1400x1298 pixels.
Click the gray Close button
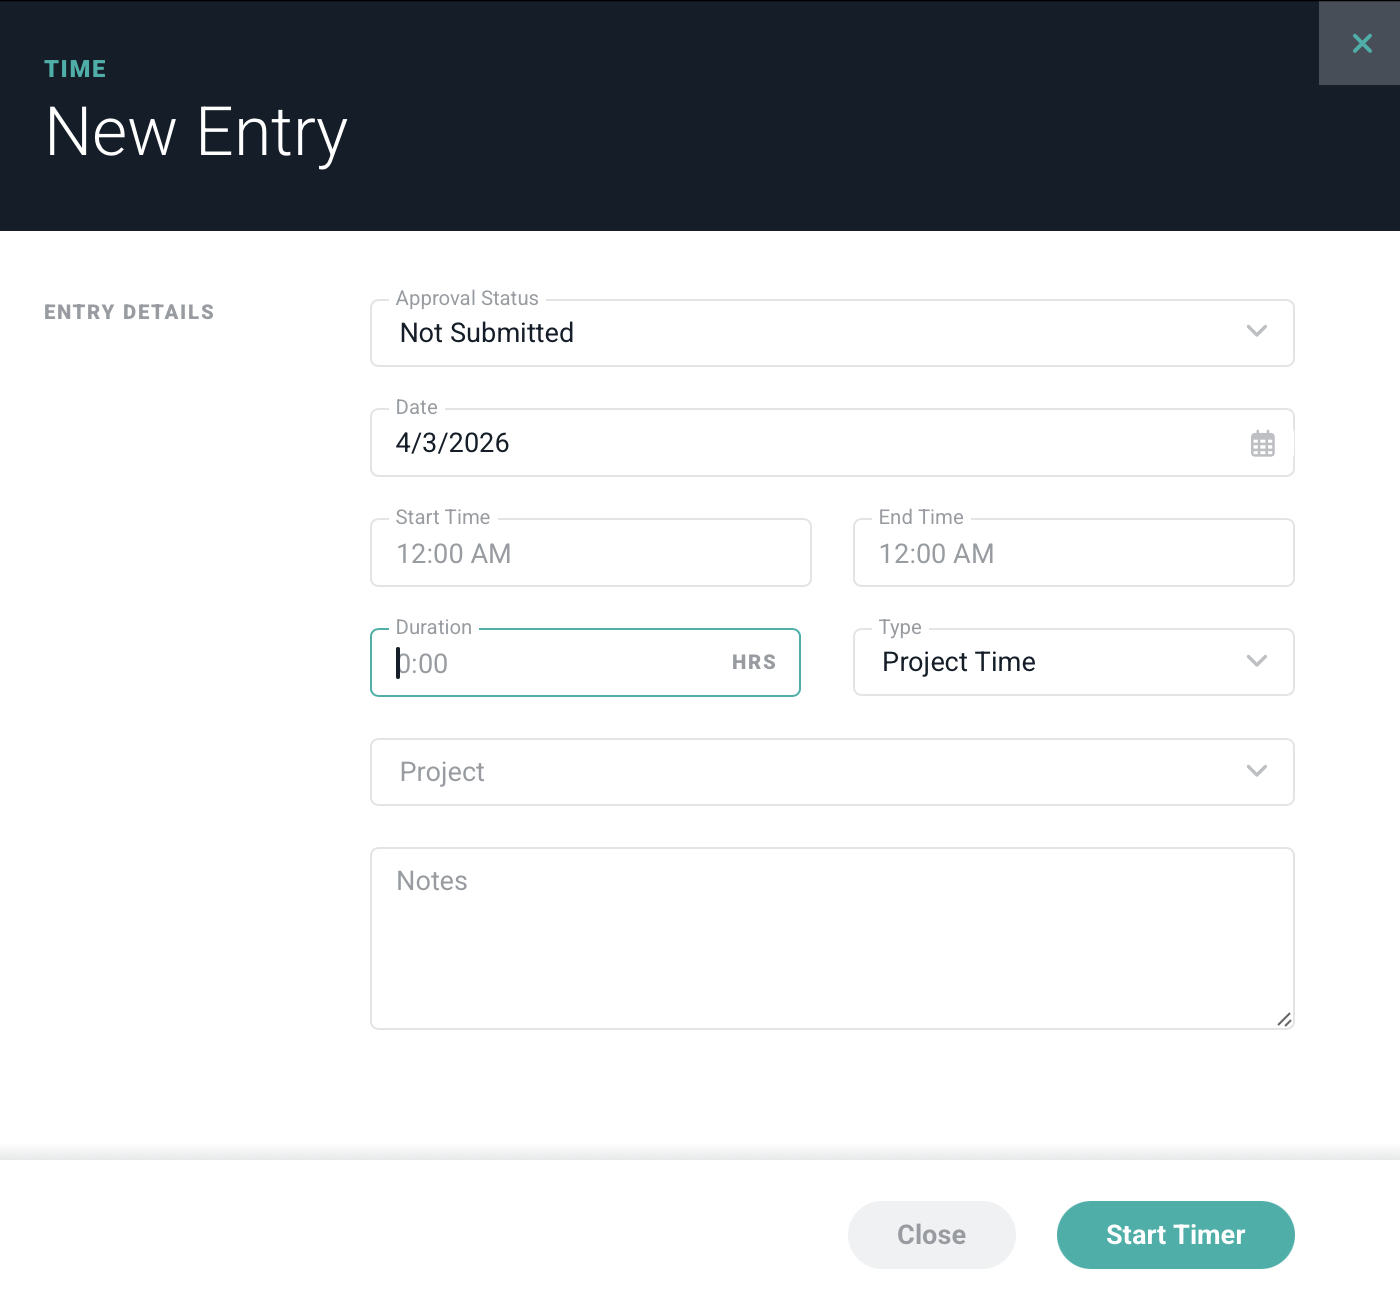931,1235
